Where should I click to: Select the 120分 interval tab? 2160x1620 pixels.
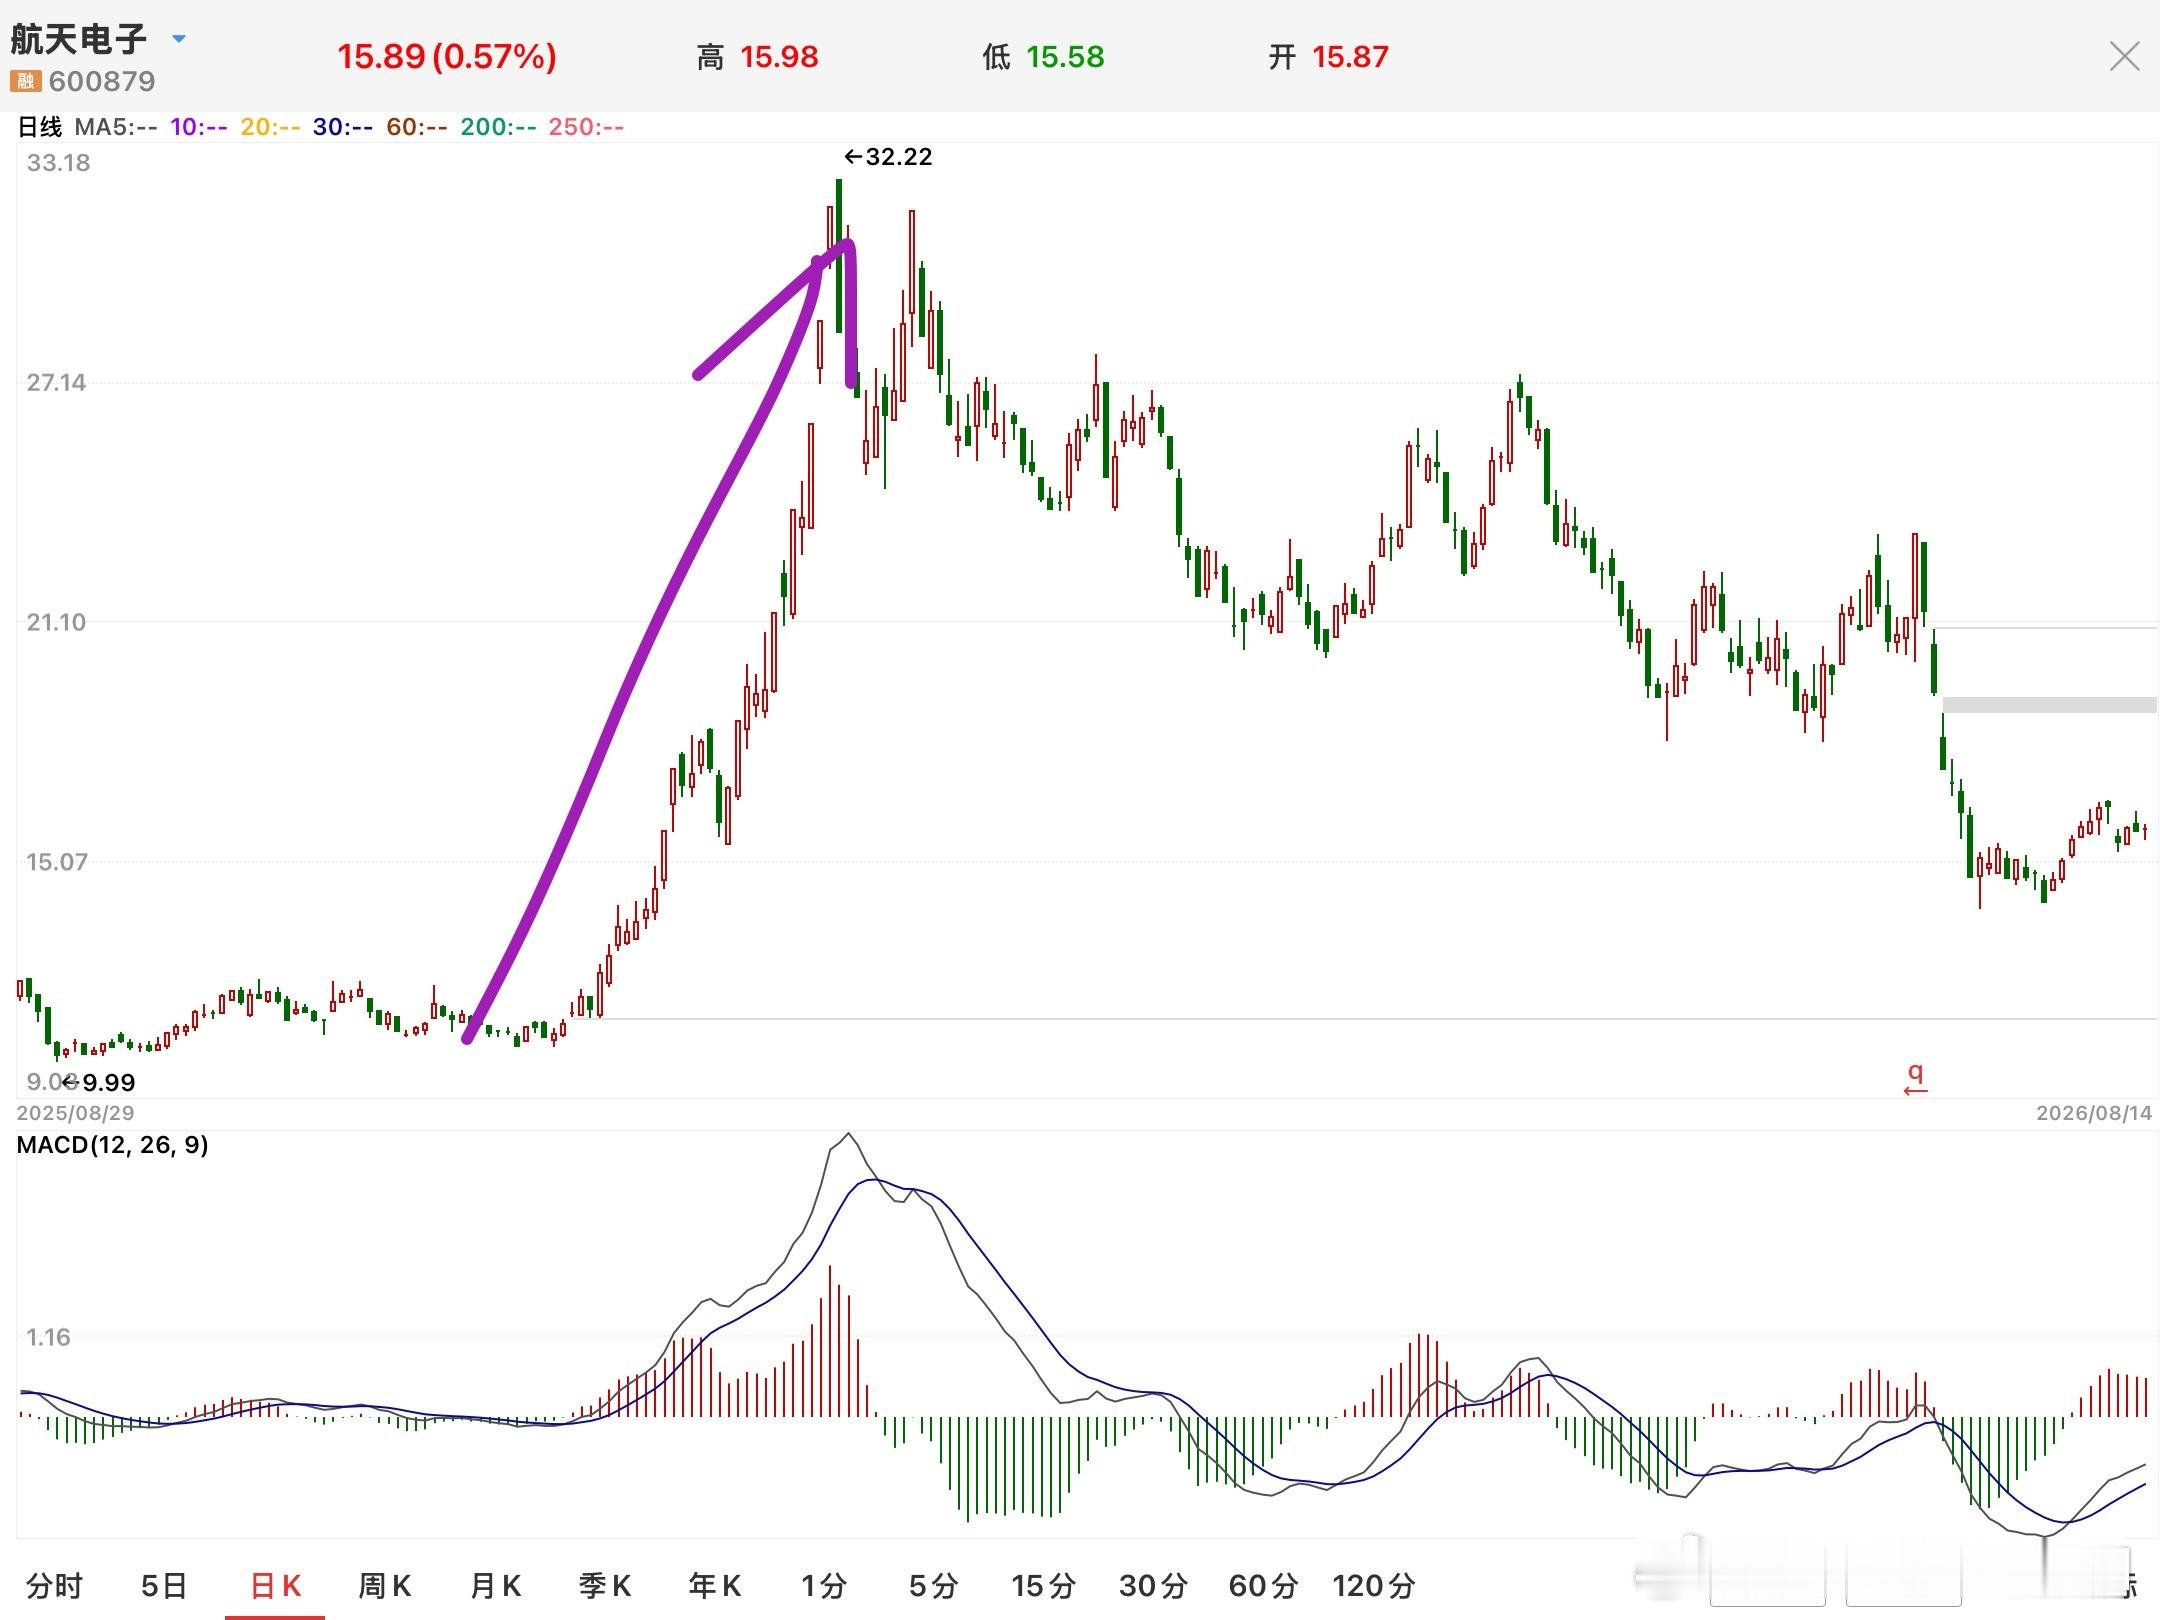tap(1374, 1585)
